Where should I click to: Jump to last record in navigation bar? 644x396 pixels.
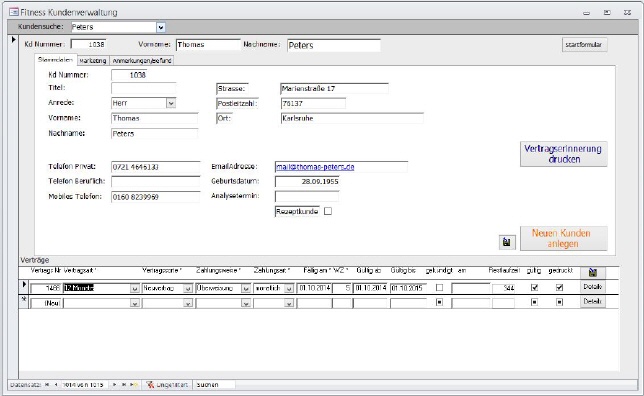(124, 384)
